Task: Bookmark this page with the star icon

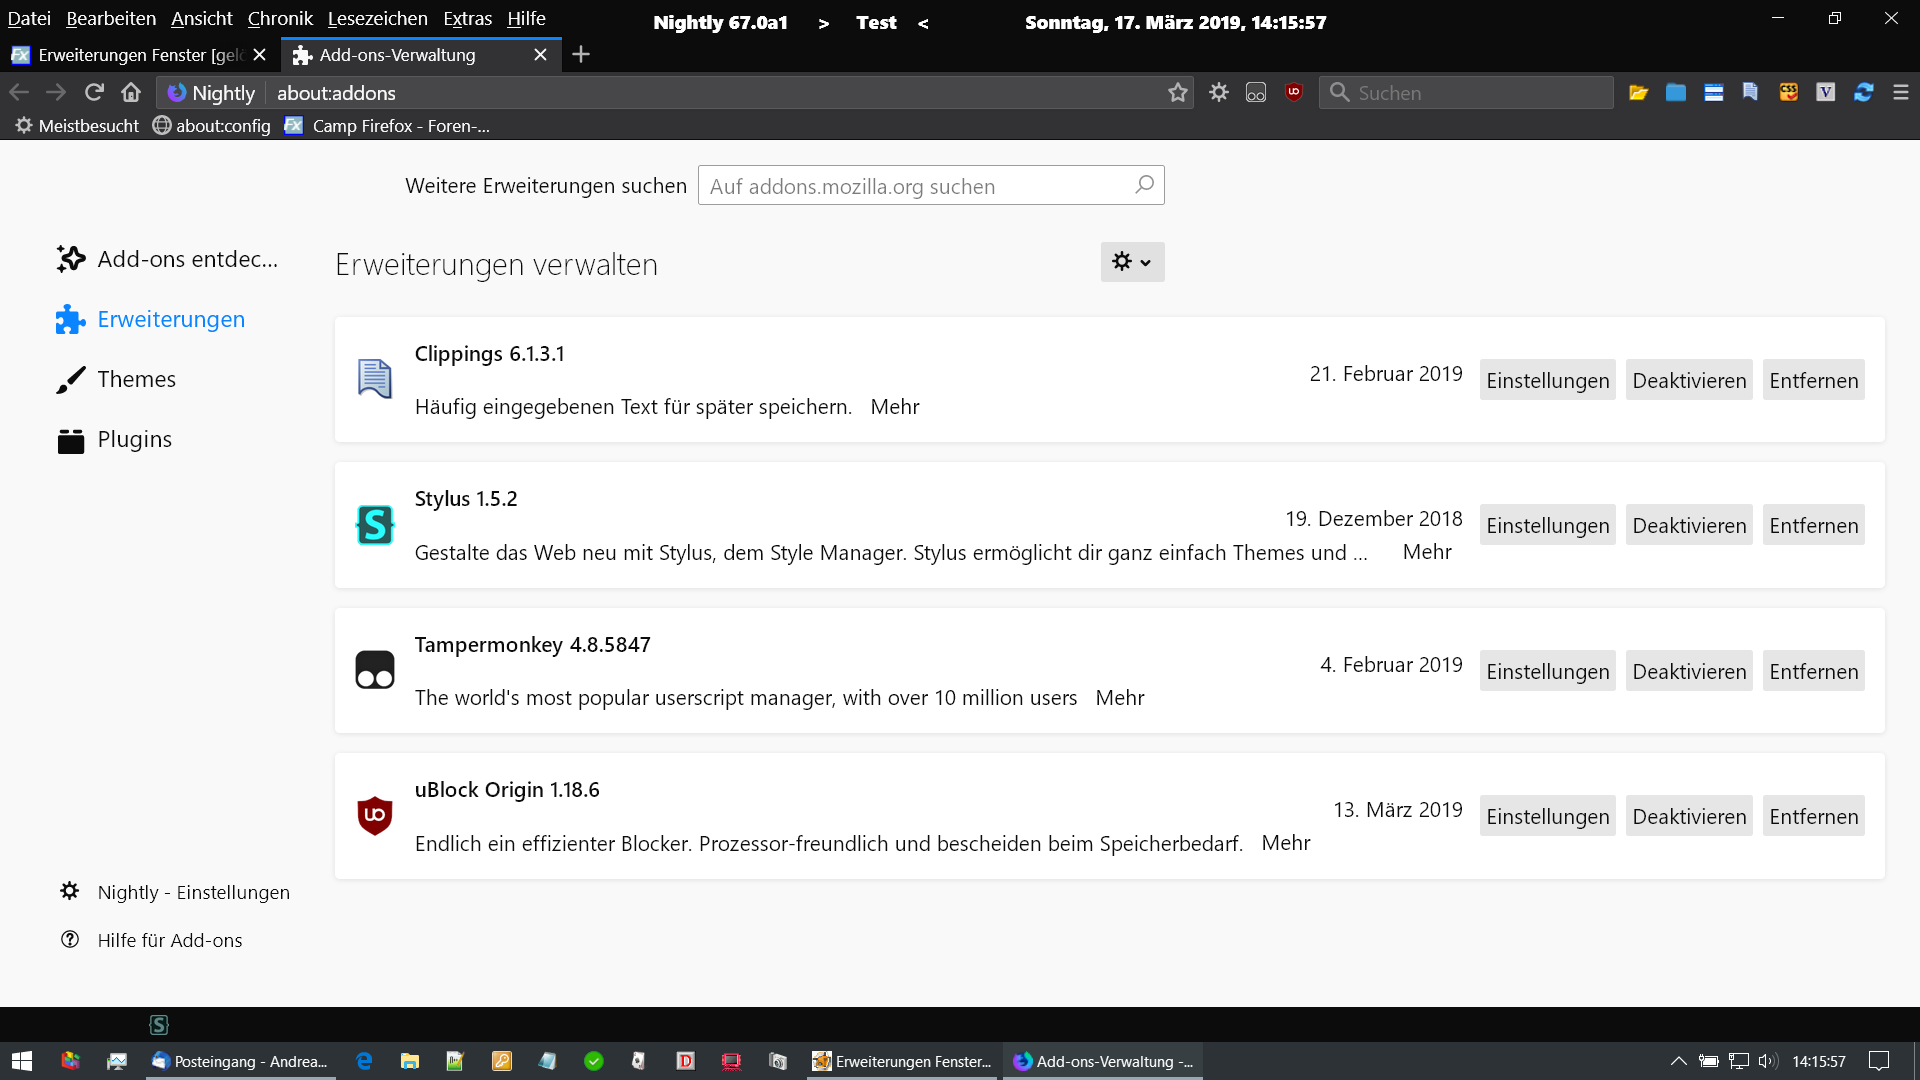Action: pyautogui.click(x=1178, y=92)
